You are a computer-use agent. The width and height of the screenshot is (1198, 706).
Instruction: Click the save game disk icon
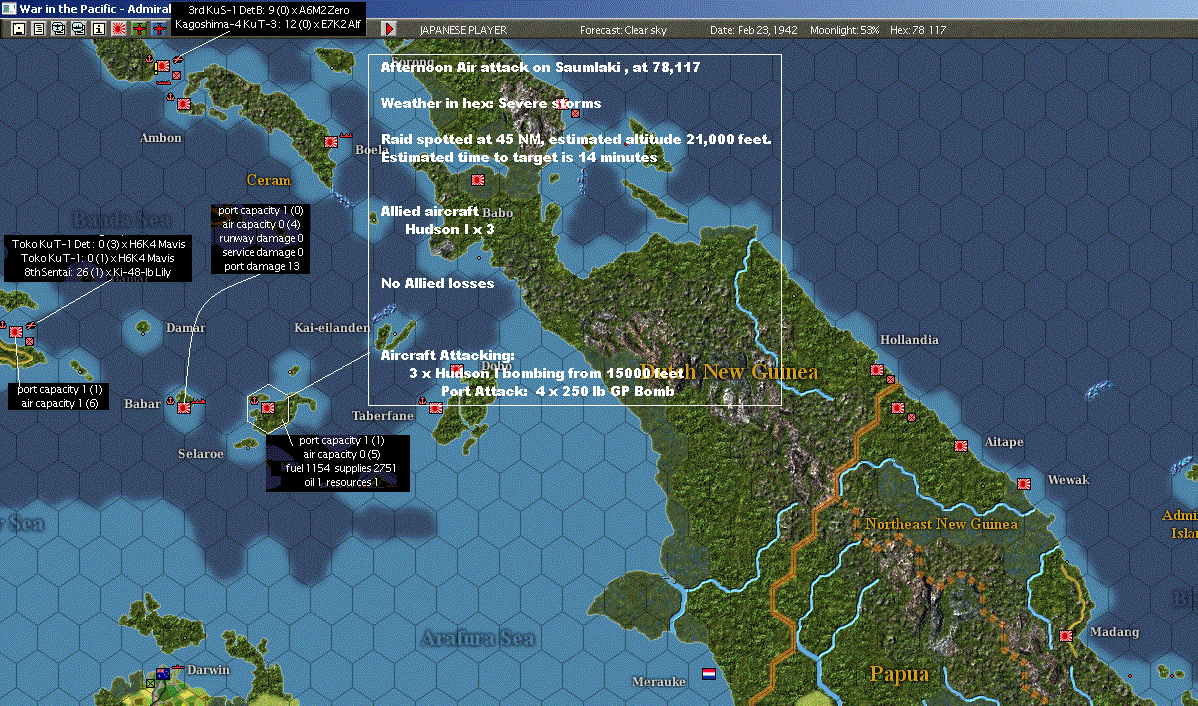[x=19, y=29]
